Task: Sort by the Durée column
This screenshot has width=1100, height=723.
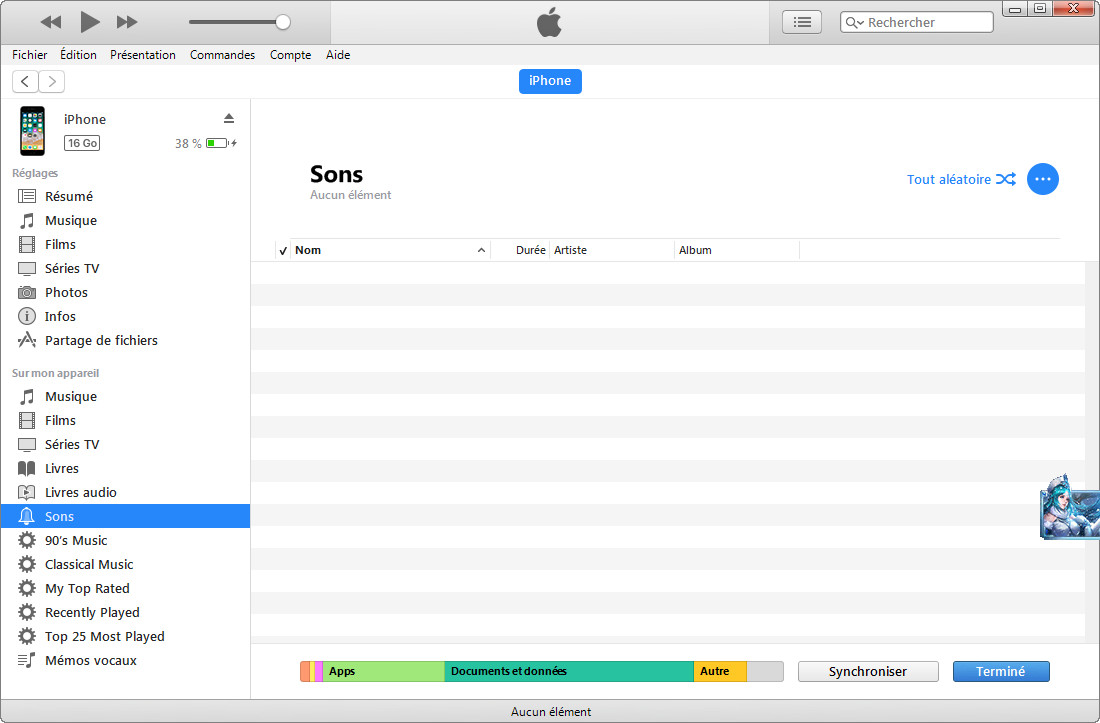Action: coord(521,250)
